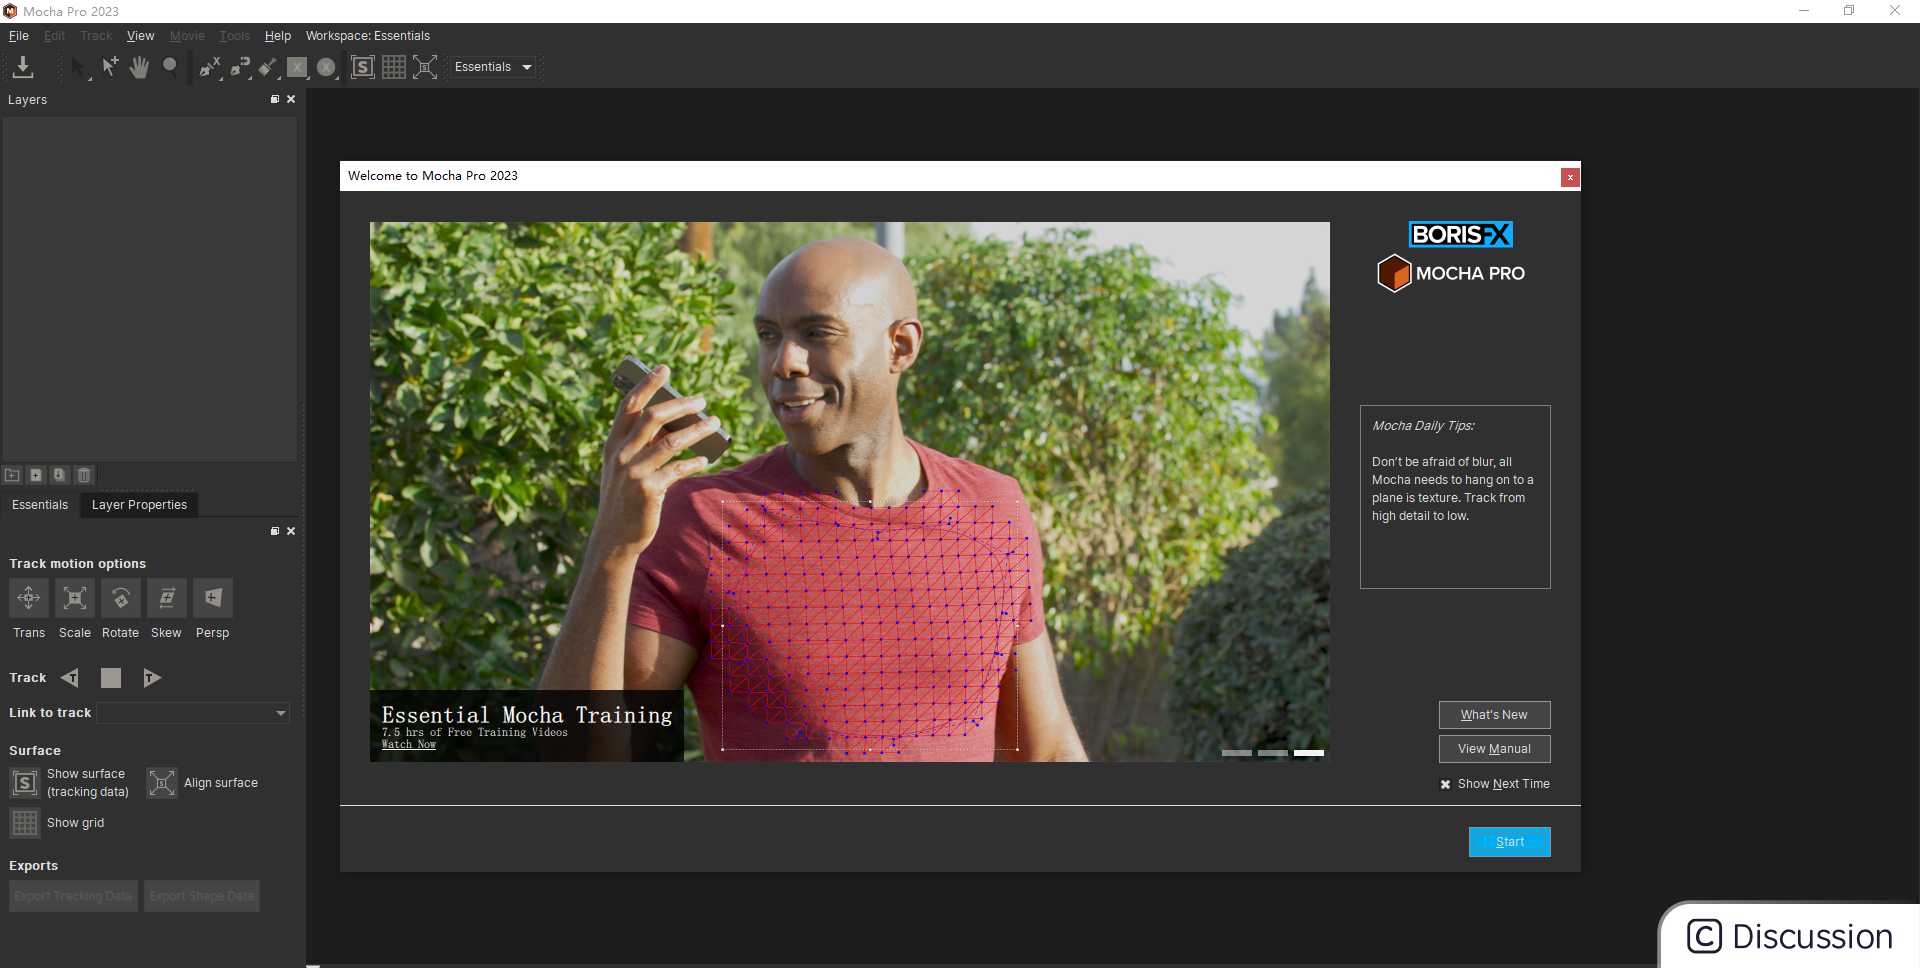Click the delete layer trash icon

click(84, 475)
